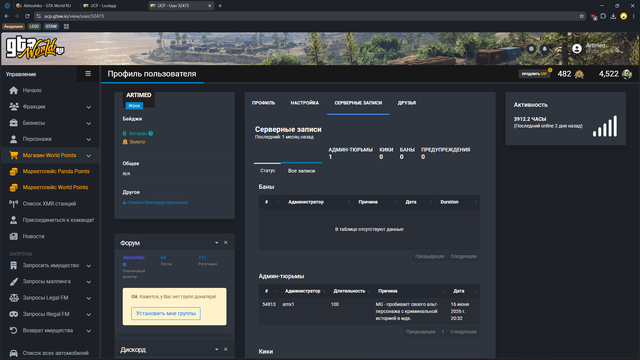Click Предыдущая under Админ-тюрьмы table
Screen dimensions: 640x360
[420, 332]
